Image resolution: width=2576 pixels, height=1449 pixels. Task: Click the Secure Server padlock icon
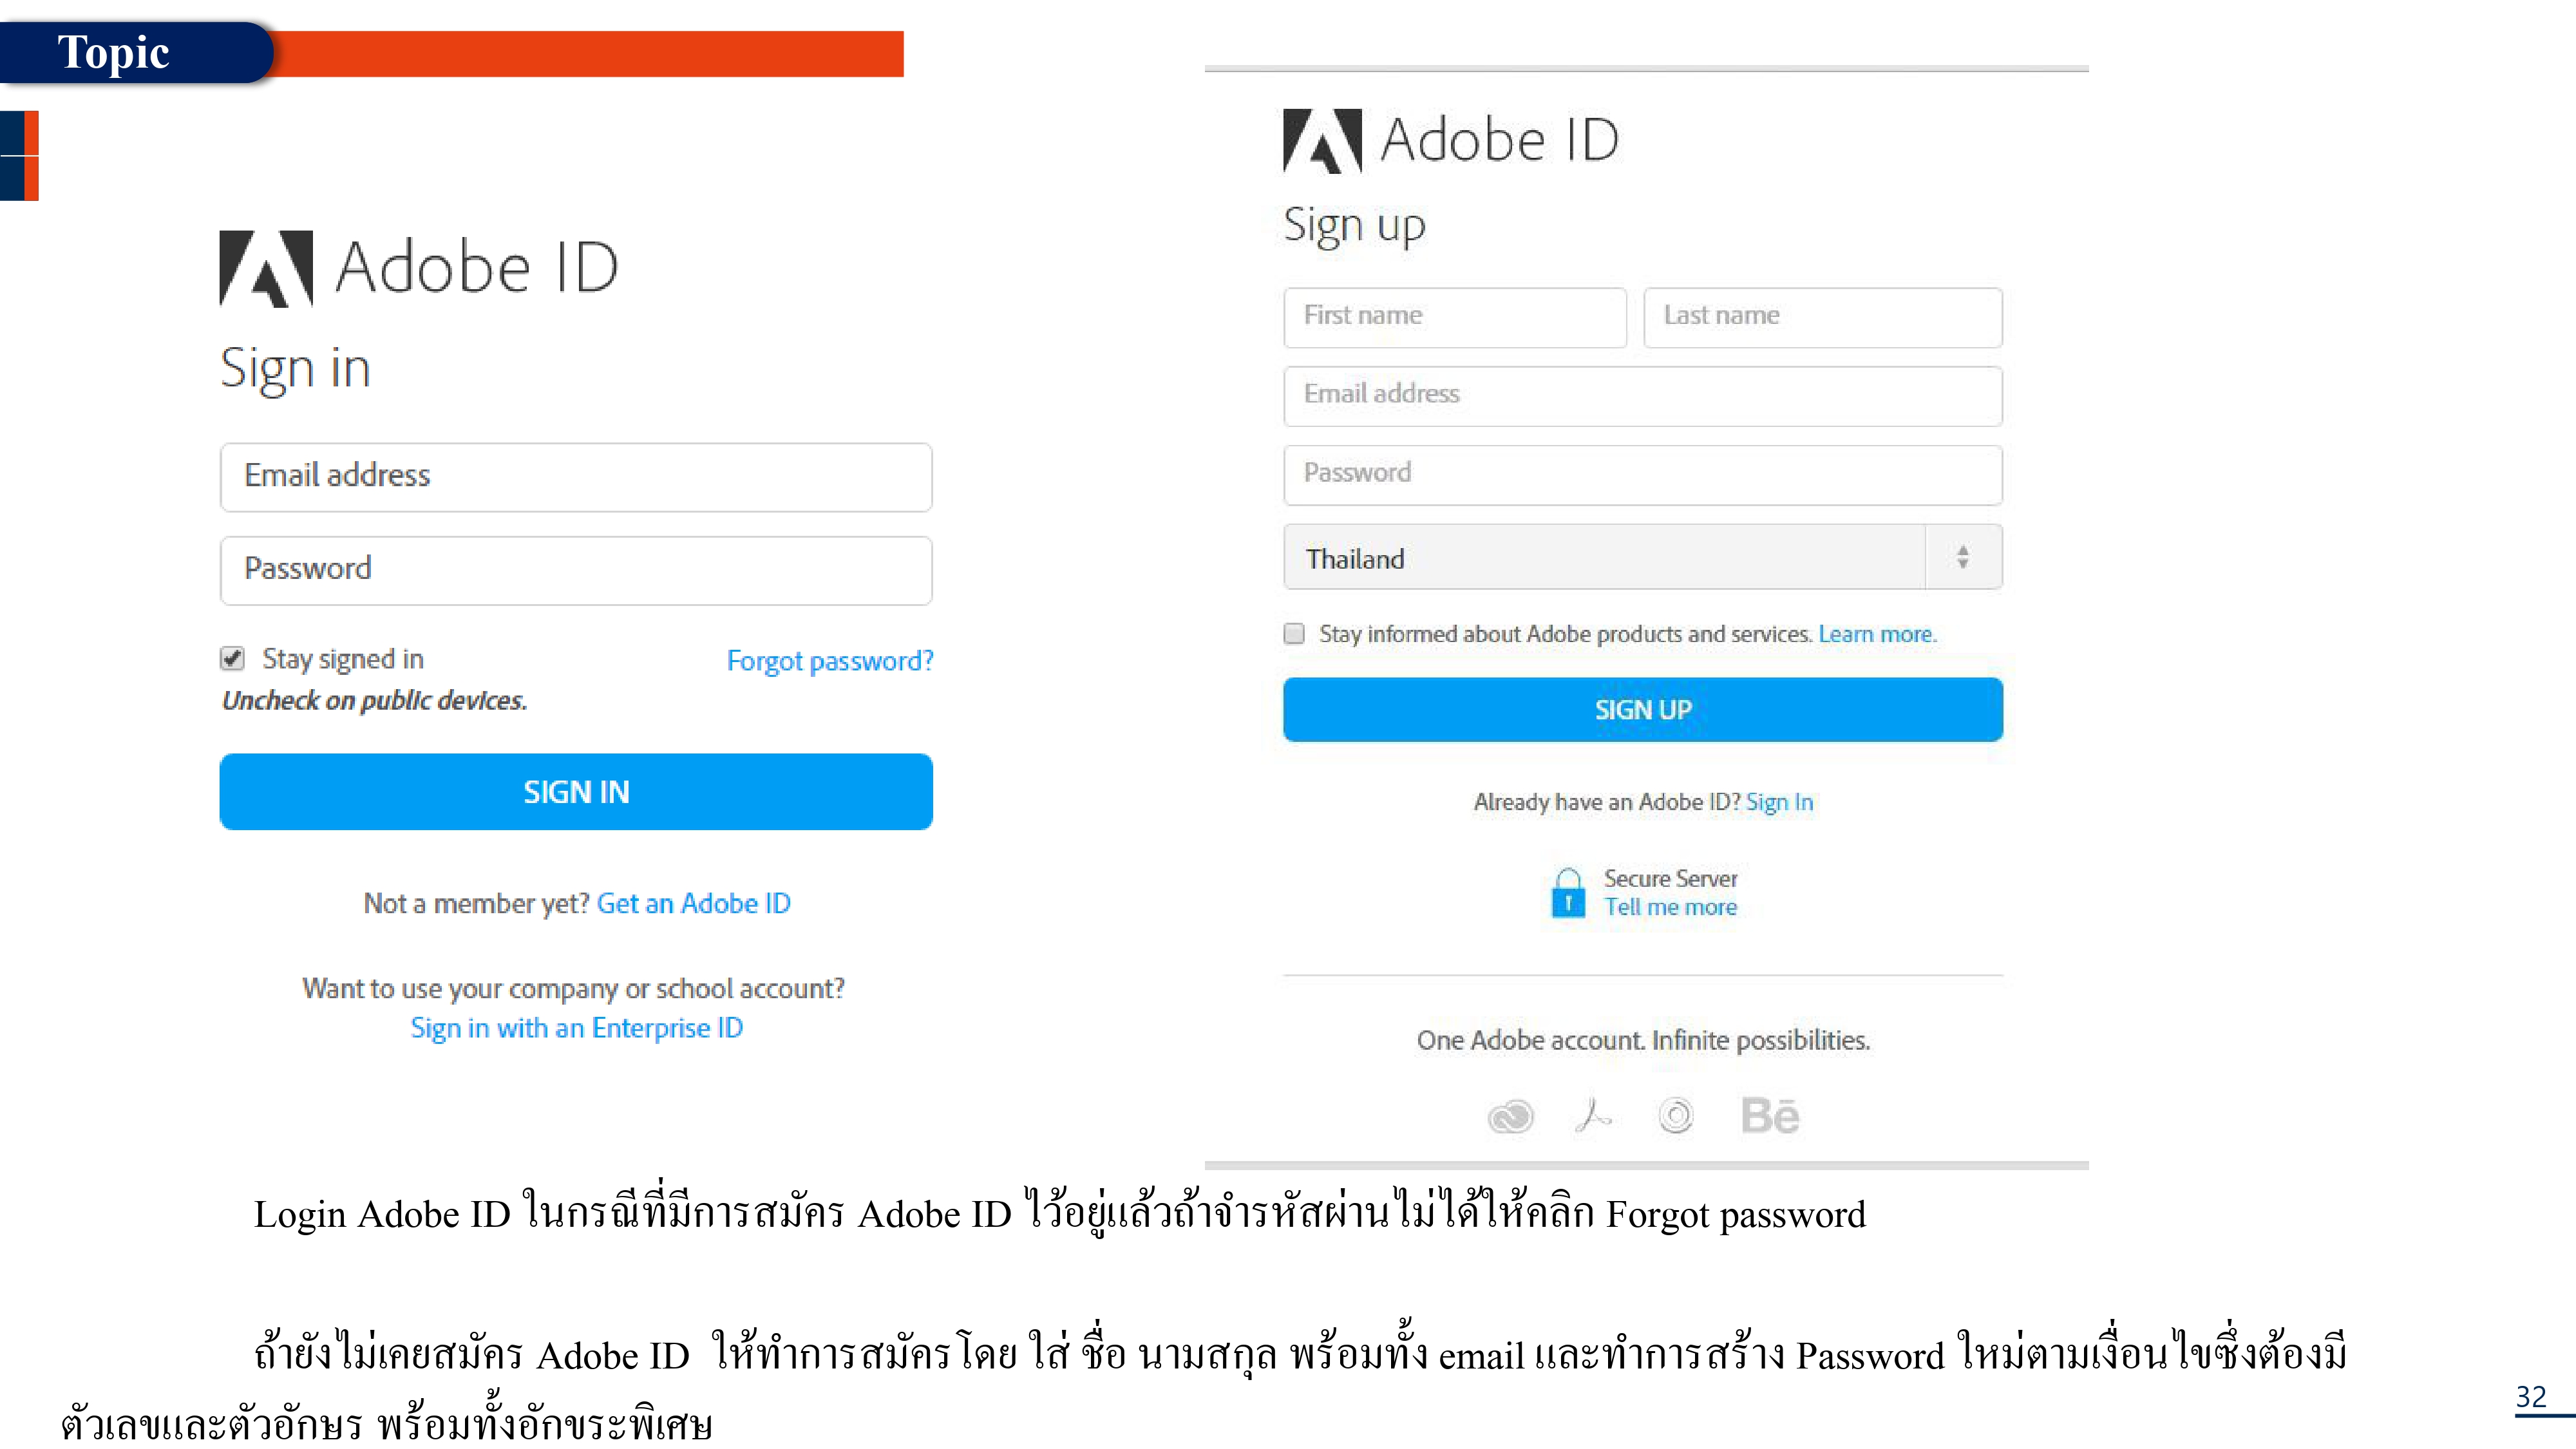[1568, 893]
